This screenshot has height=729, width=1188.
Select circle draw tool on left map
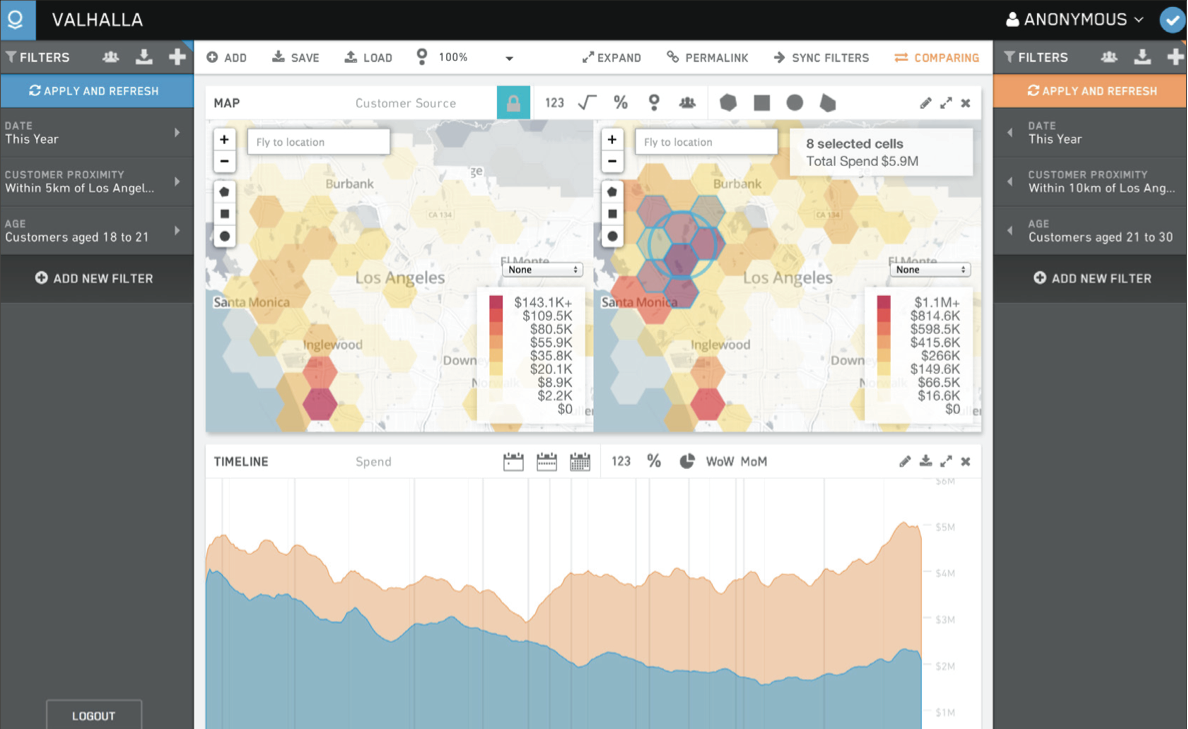224,236
